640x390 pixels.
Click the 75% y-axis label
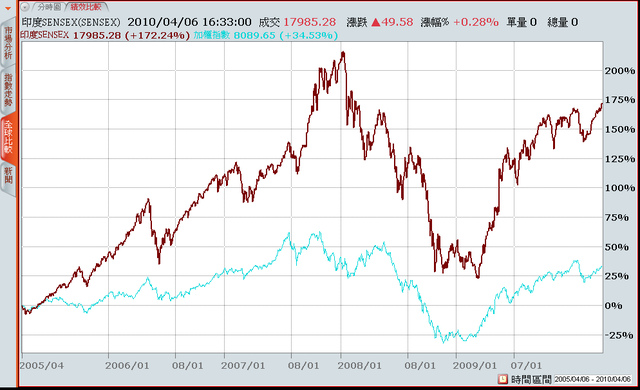[x=616, y=217]
